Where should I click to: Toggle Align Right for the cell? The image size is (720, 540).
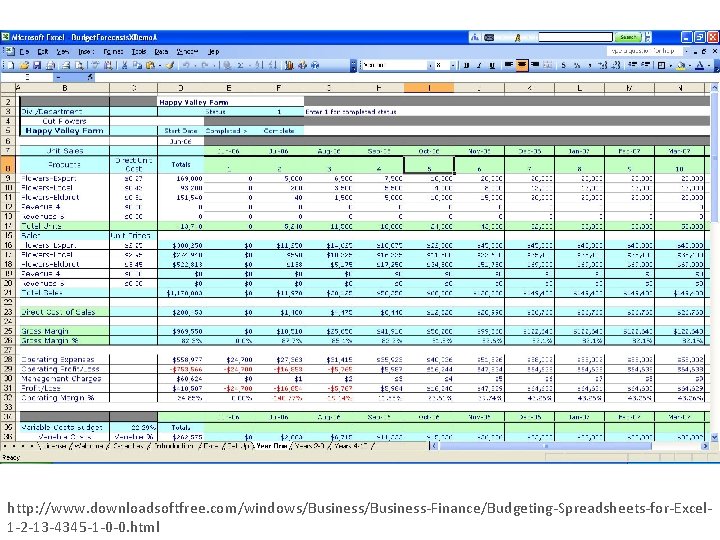pyautogui.click(x=534, y=65)
